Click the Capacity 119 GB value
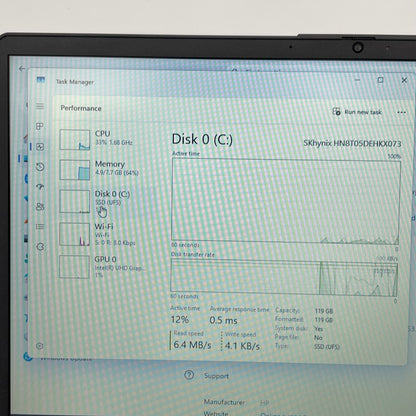The width and height of the screenshot is (416, 416). [x=324, y=311]
